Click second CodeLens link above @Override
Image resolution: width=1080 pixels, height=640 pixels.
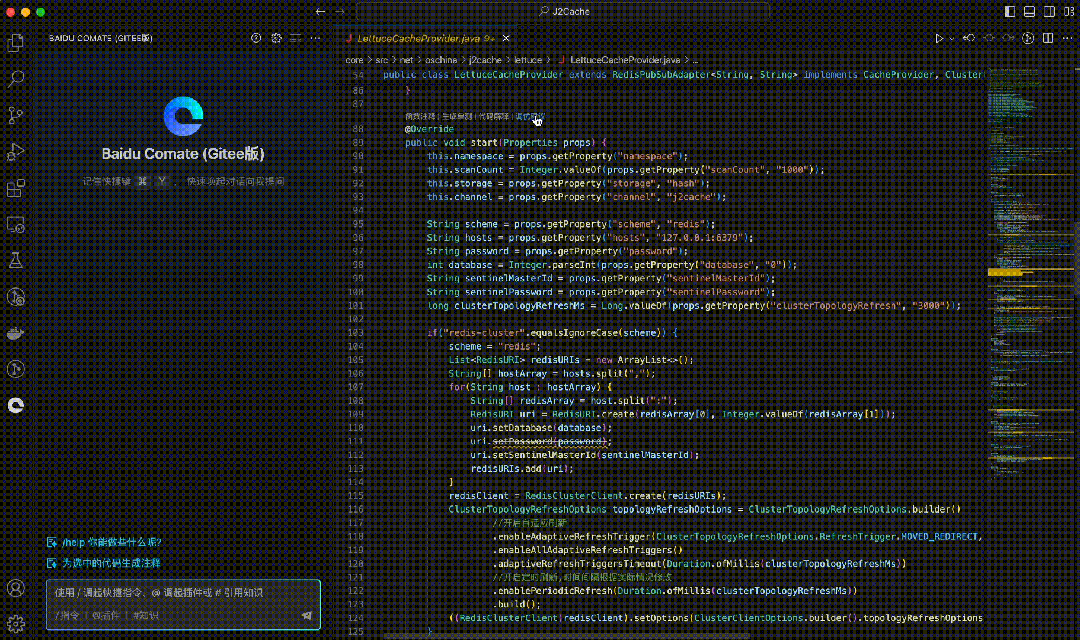[457, 116]
